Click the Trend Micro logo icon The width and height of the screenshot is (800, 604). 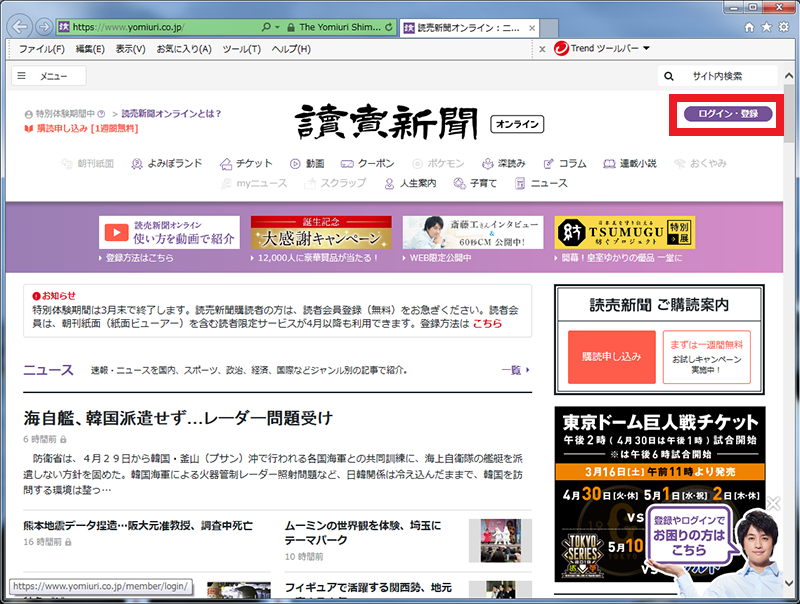[561, 48]
